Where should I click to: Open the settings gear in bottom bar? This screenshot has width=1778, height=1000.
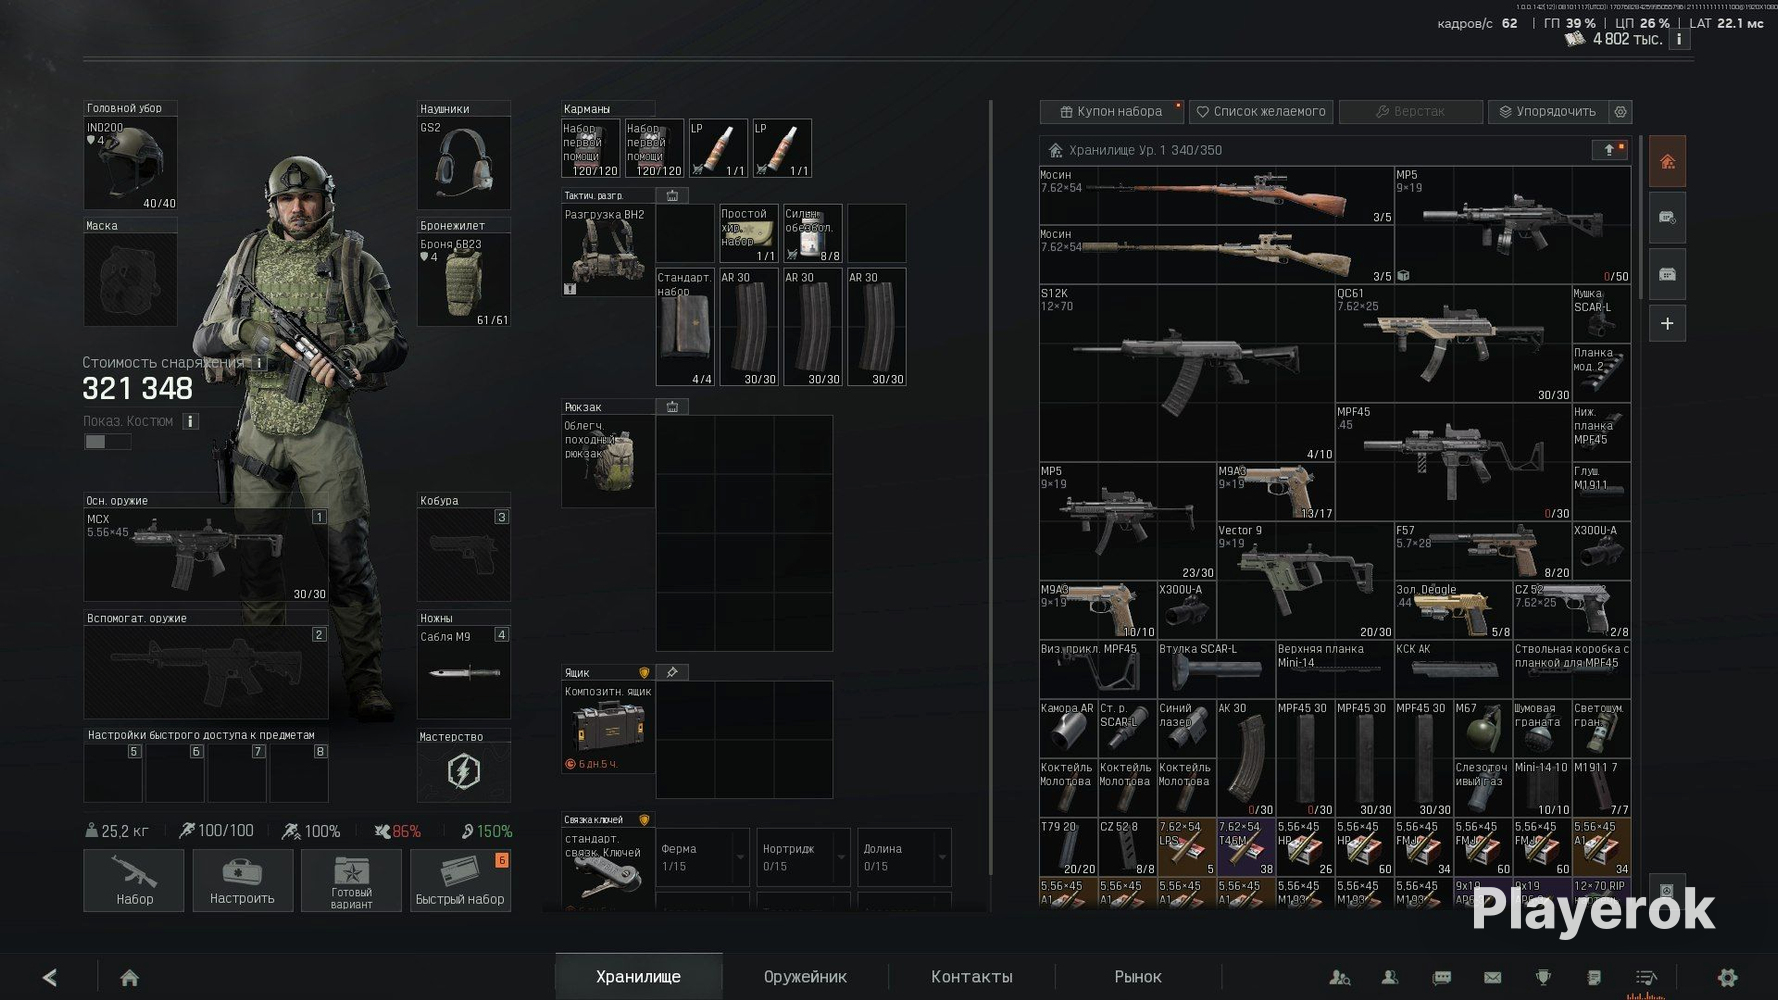(1727, 977)
